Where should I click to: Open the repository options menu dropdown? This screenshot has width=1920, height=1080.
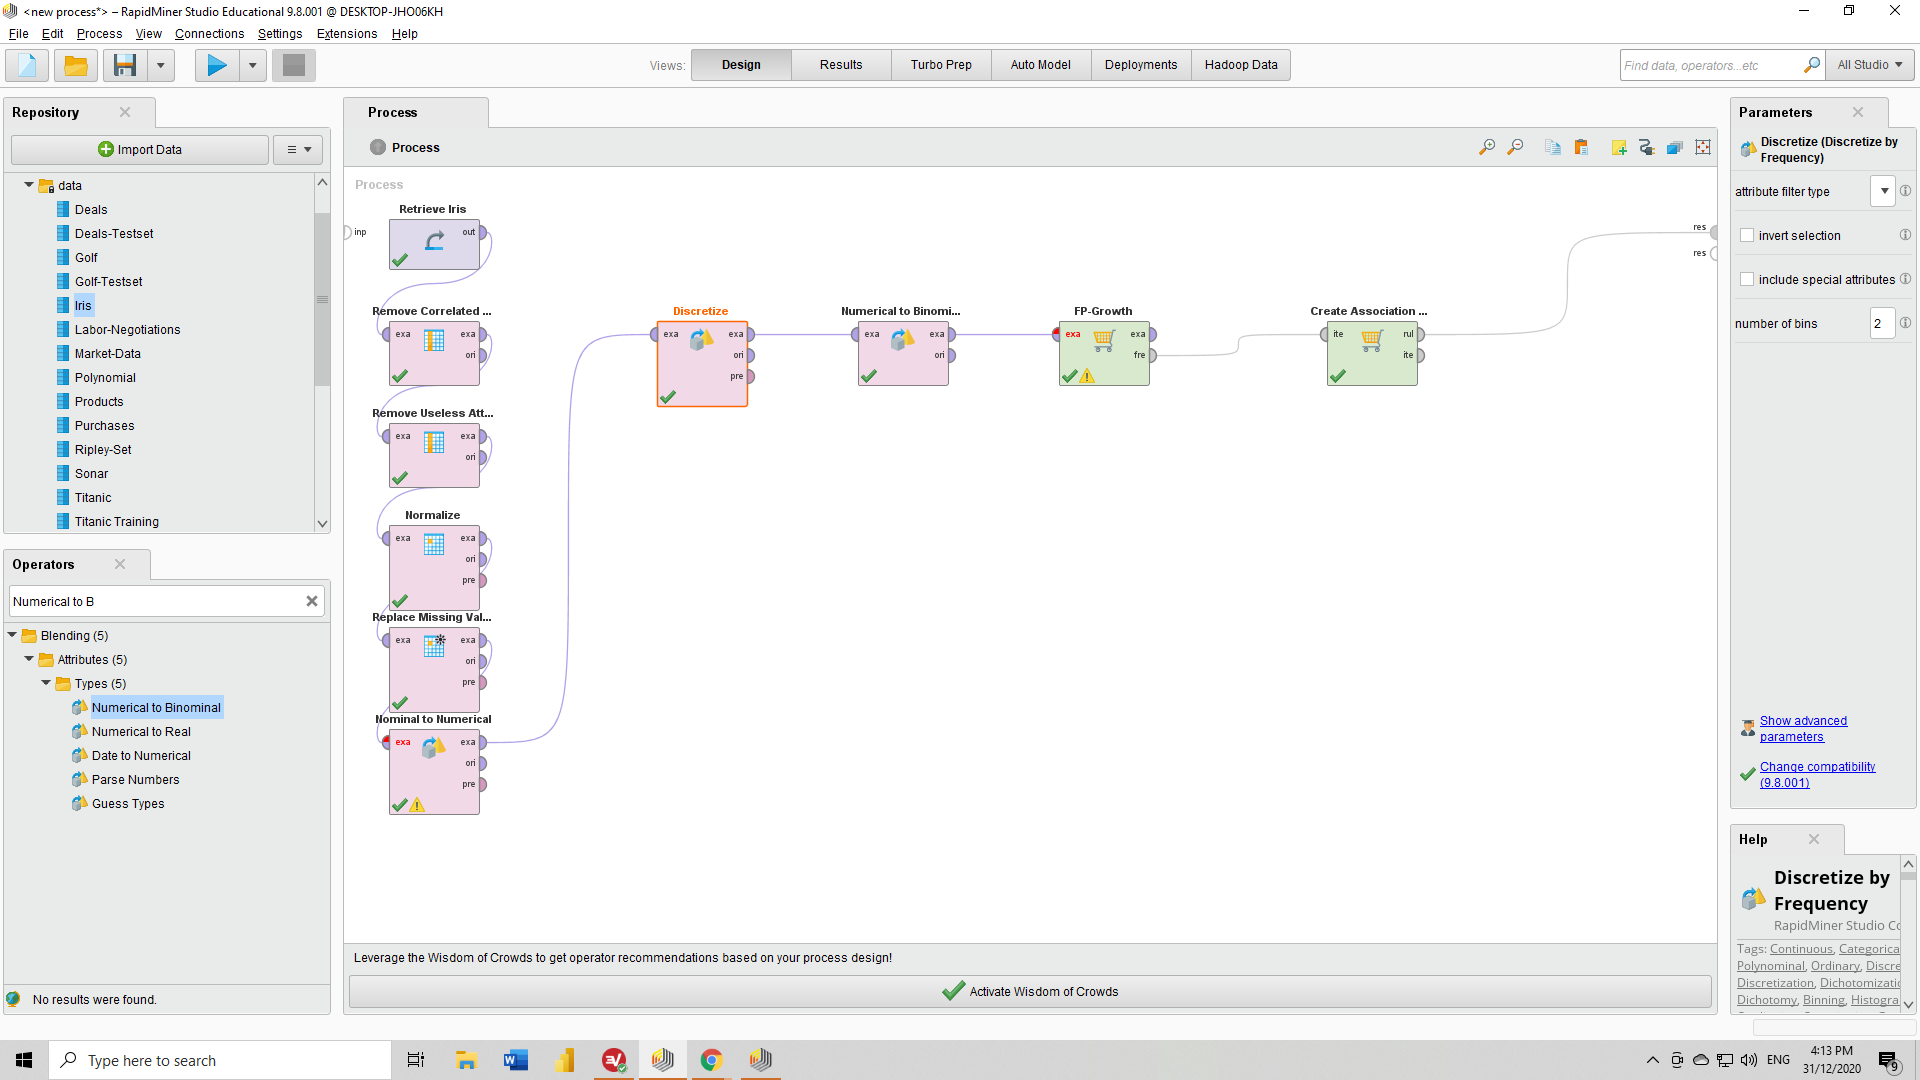(298, 150)
